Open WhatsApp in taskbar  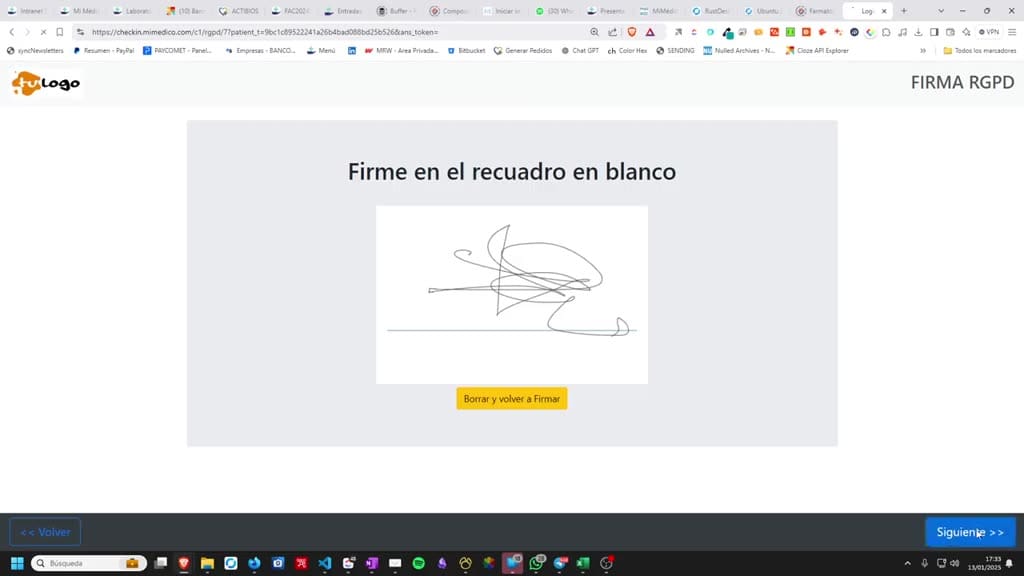click(x=536, y=563)
